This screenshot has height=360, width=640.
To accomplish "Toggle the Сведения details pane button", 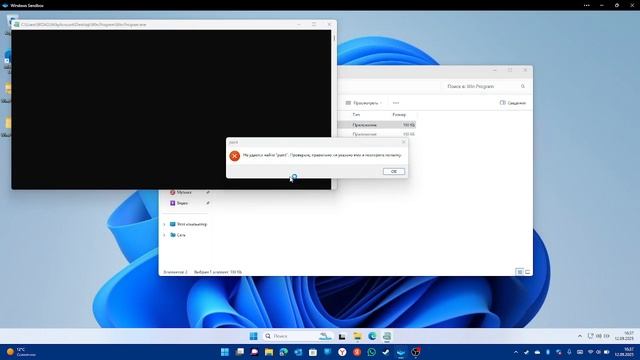I will coord(513,103).
